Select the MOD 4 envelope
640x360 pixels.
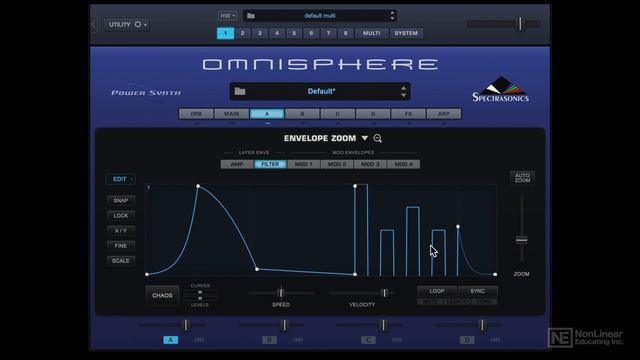[x=404, y=164]
